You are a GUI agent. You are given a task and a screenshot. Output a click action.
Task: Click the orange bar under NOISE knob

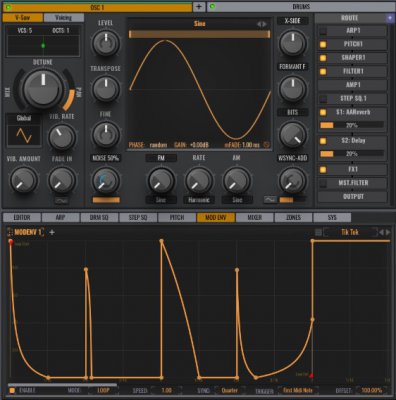click(x=106, y=200)
